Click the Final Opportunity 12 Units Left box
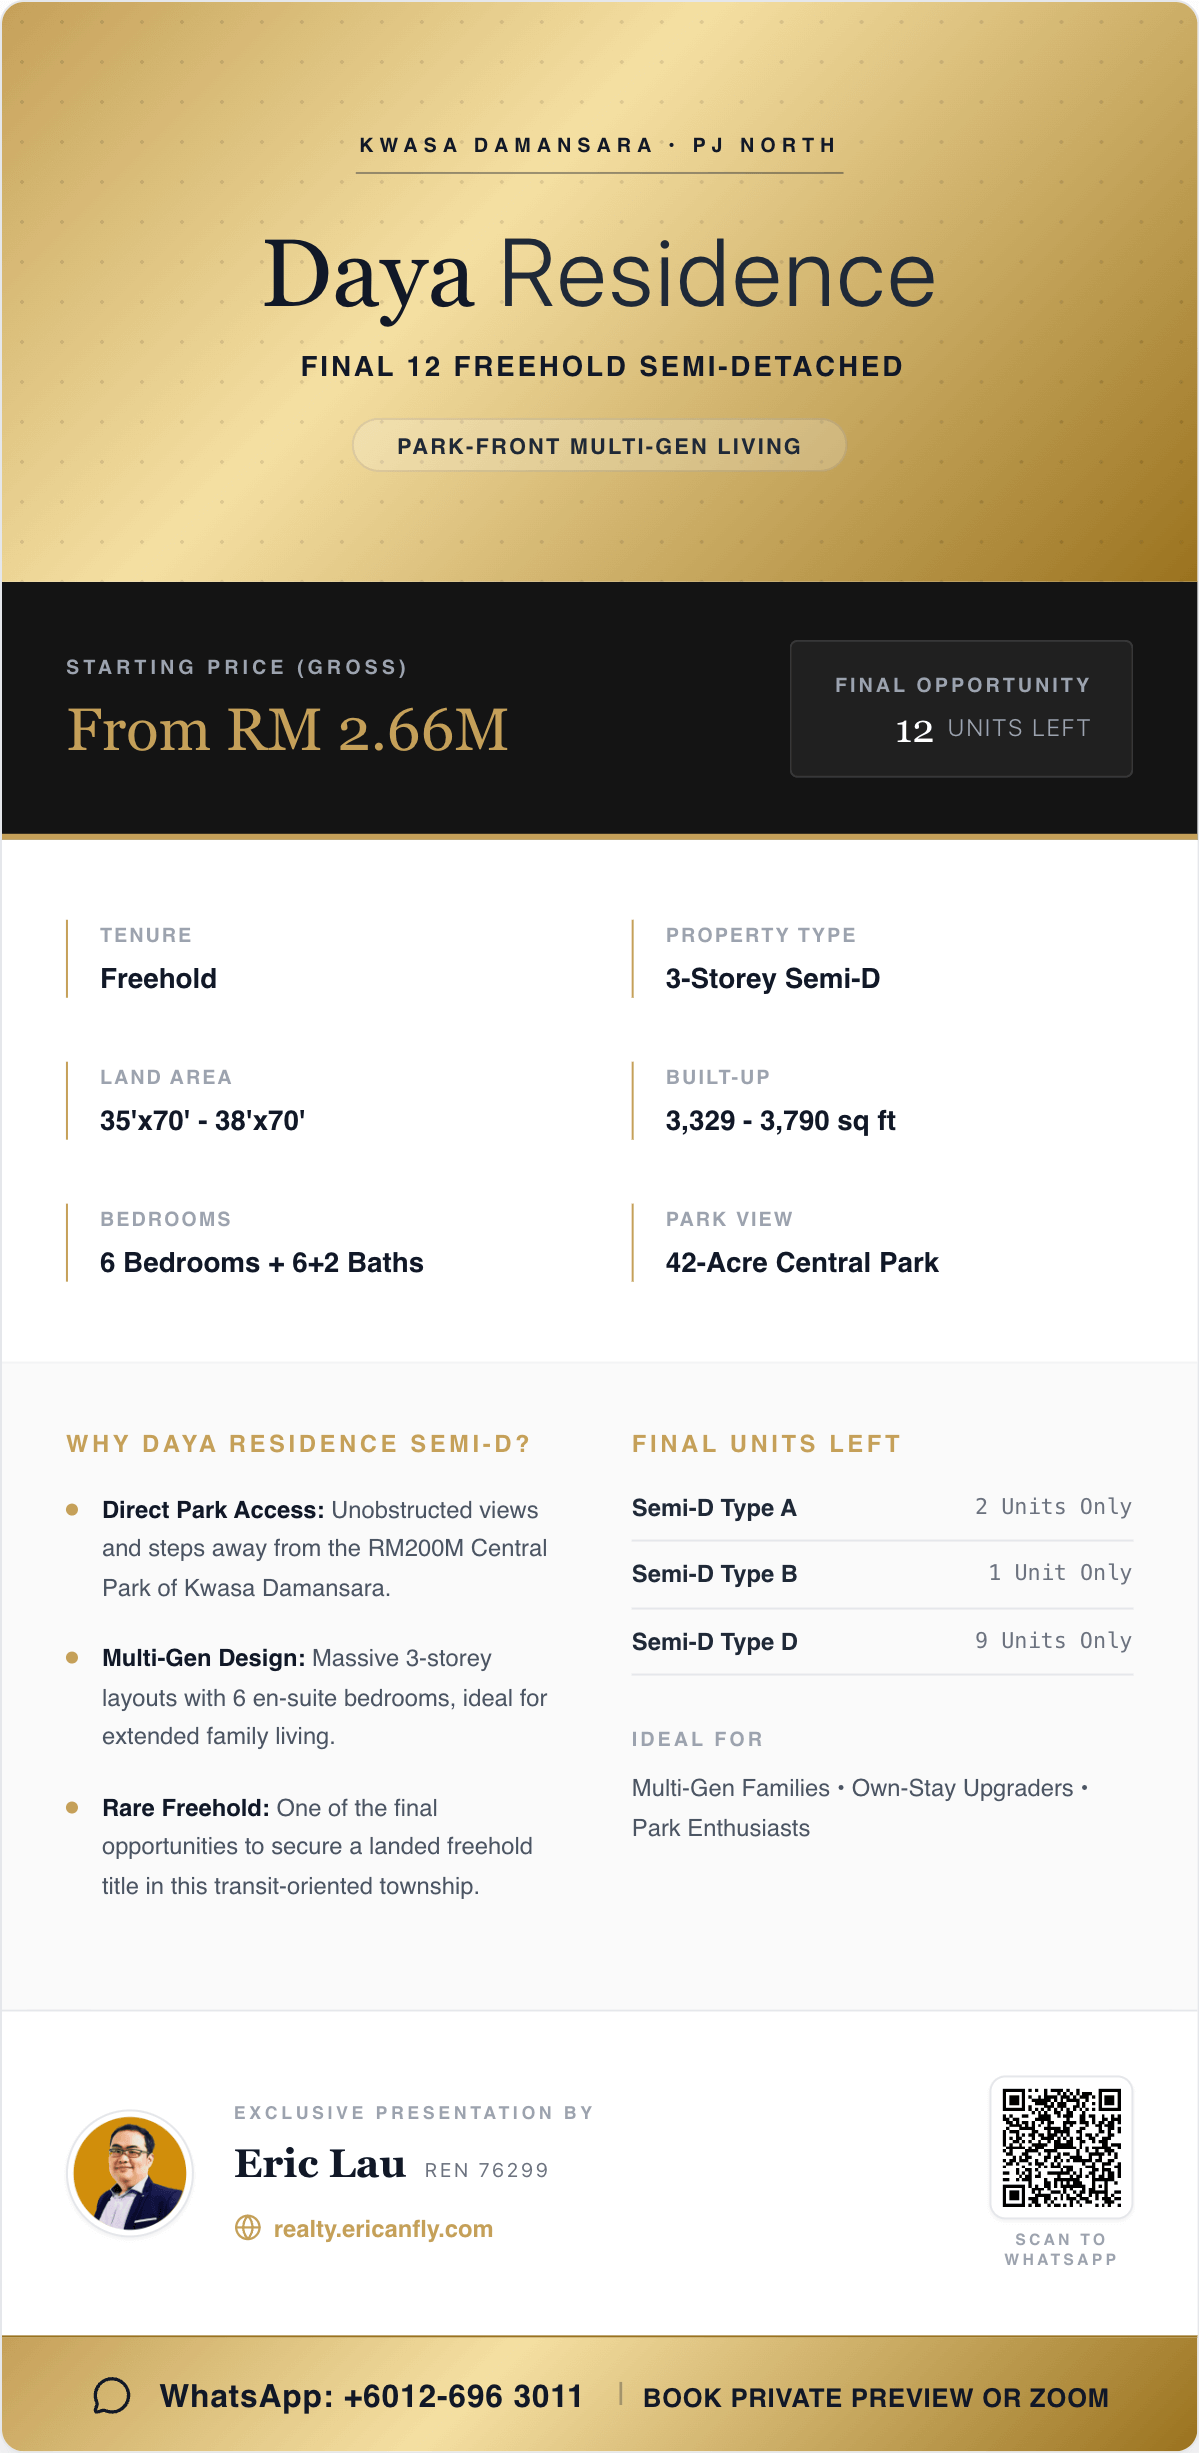The height and width of the screenshot is (2453, 1199). (961, 708)
